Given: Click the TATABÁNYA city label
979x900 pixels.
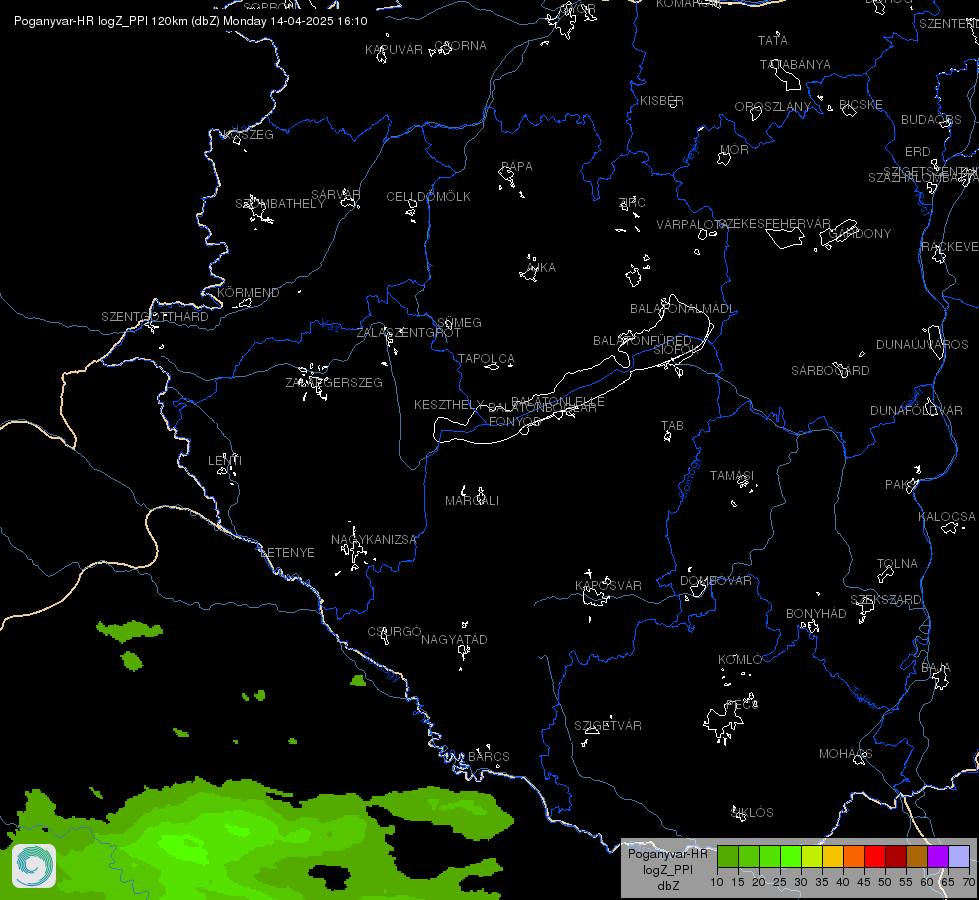Looking at the screenshot, I should click(x=795, y=64).
